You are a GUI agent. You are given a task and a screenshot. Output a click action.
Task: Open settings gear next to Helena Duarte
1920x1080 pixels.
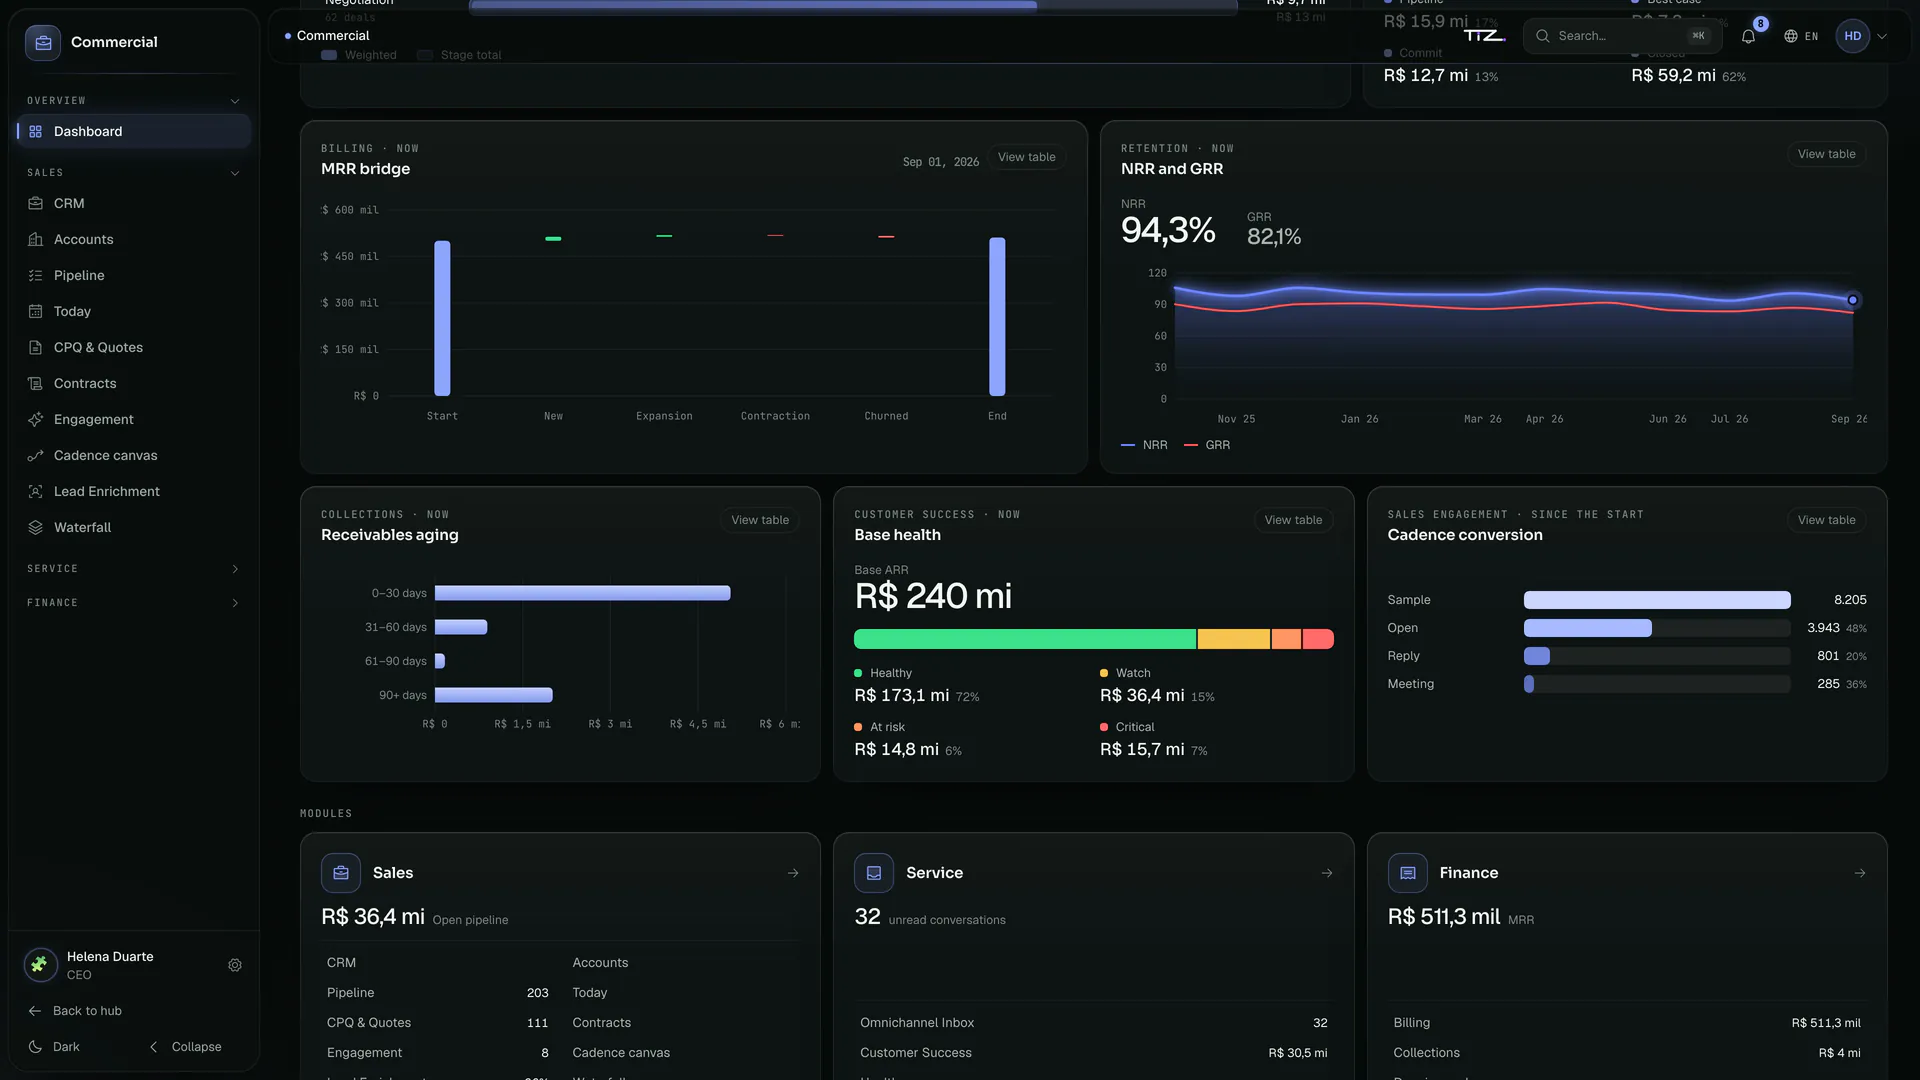[x=235, y=965]
